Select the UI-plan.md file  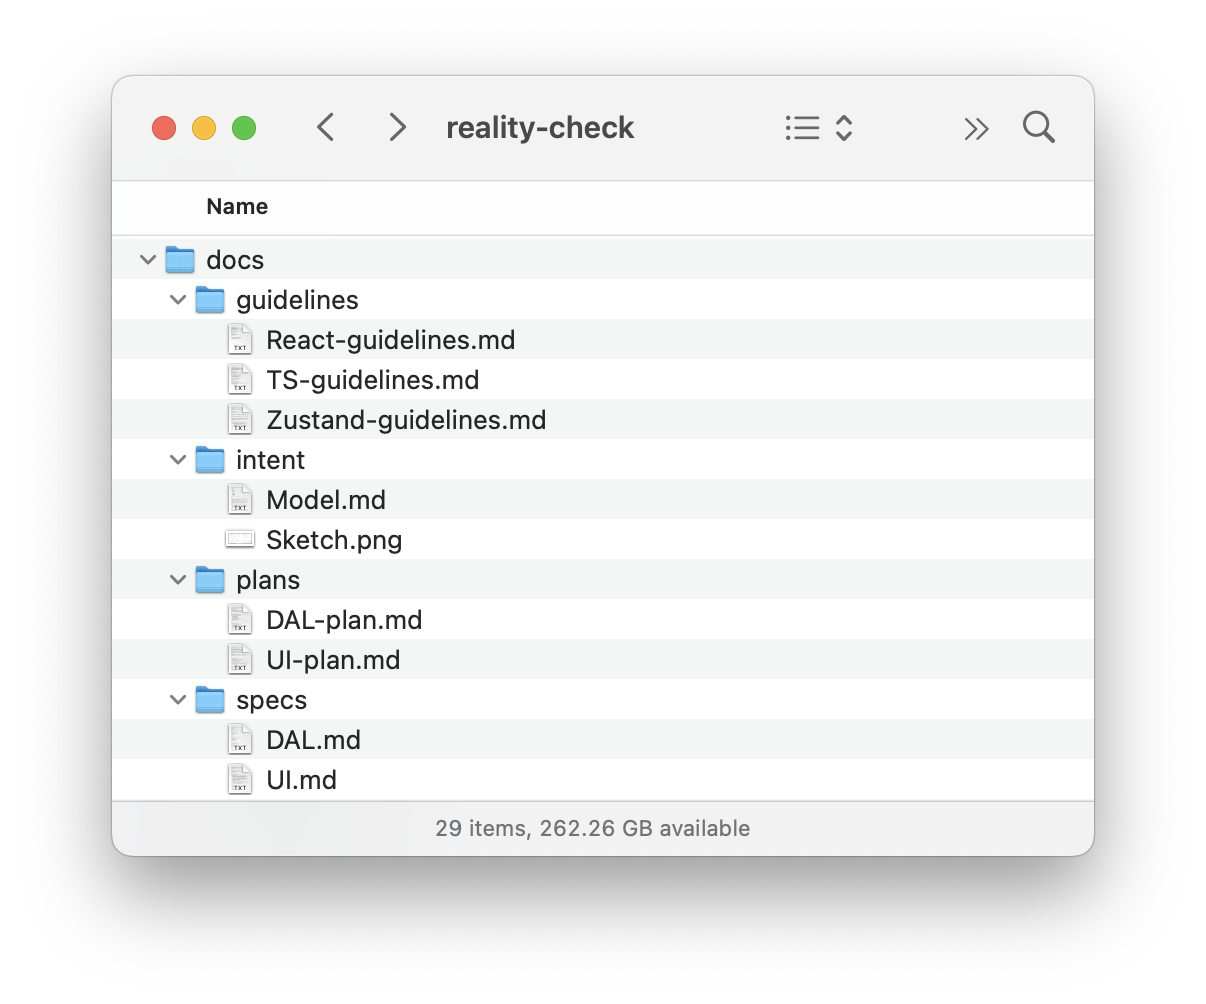pos(332,659)
